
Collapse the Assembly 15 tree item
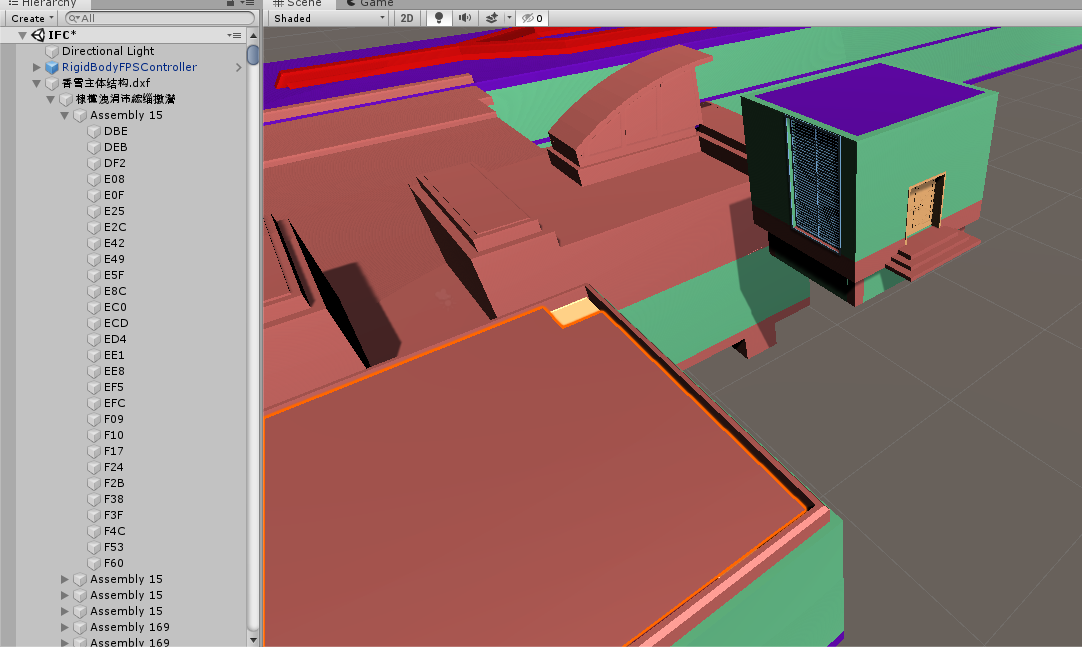tap(64, 115)
